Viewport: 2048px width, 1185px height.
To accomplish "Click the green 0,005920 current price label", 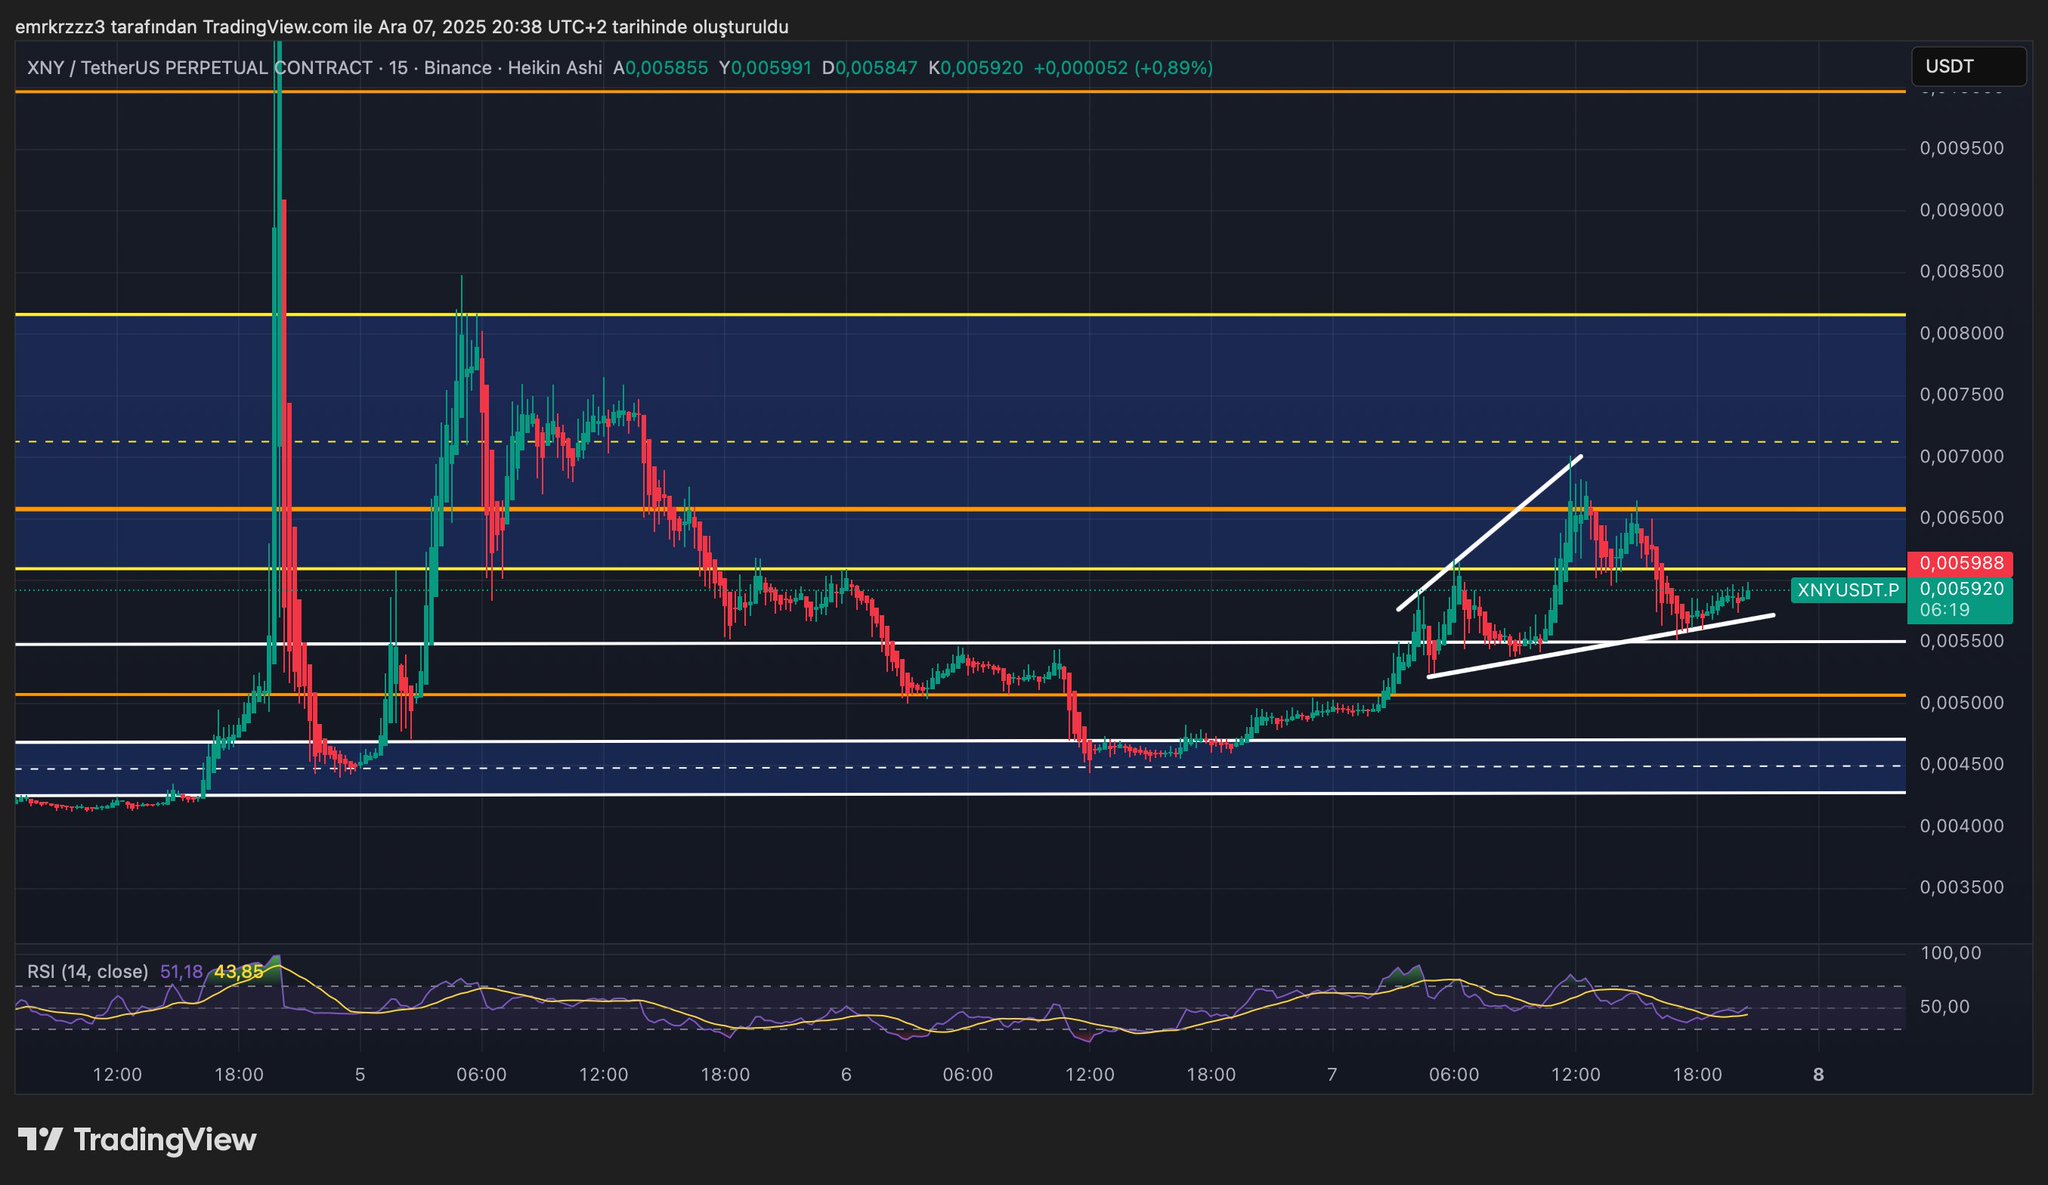I will [1961, 589].
